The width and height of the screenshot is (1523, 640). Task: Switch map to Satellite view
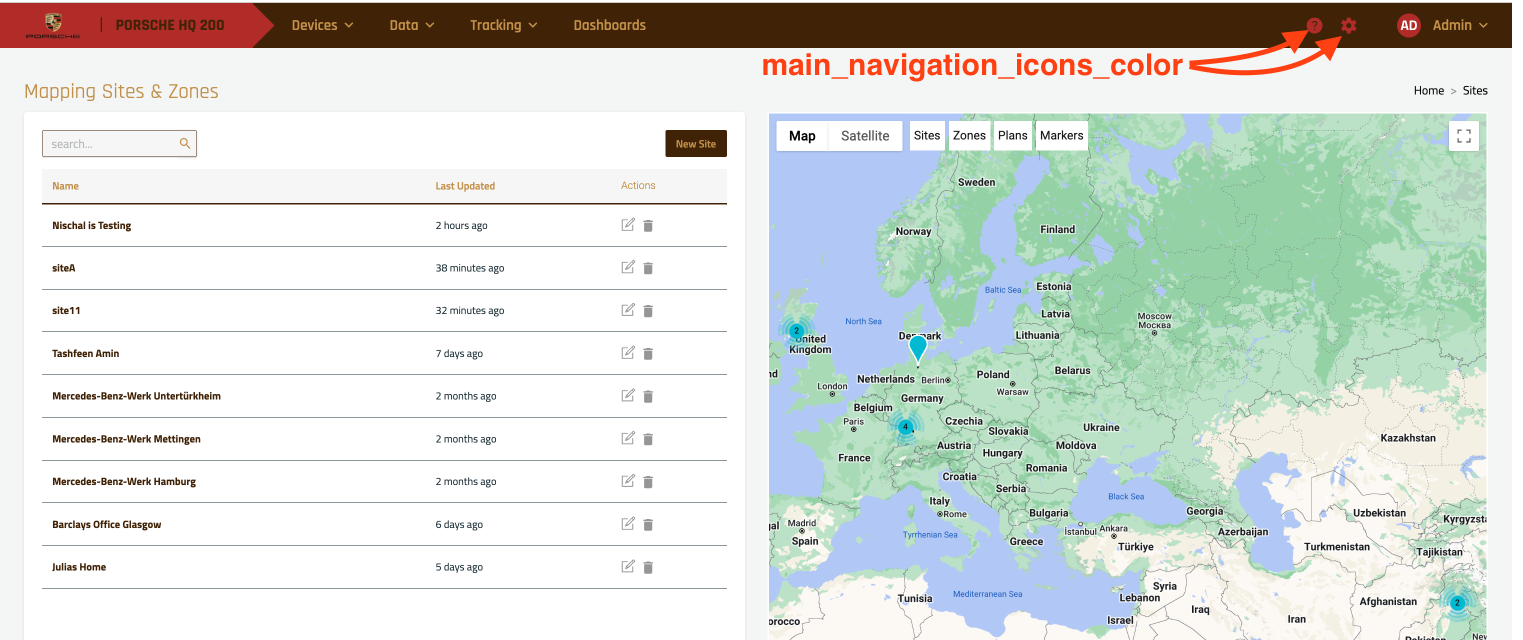coord(865,136)
